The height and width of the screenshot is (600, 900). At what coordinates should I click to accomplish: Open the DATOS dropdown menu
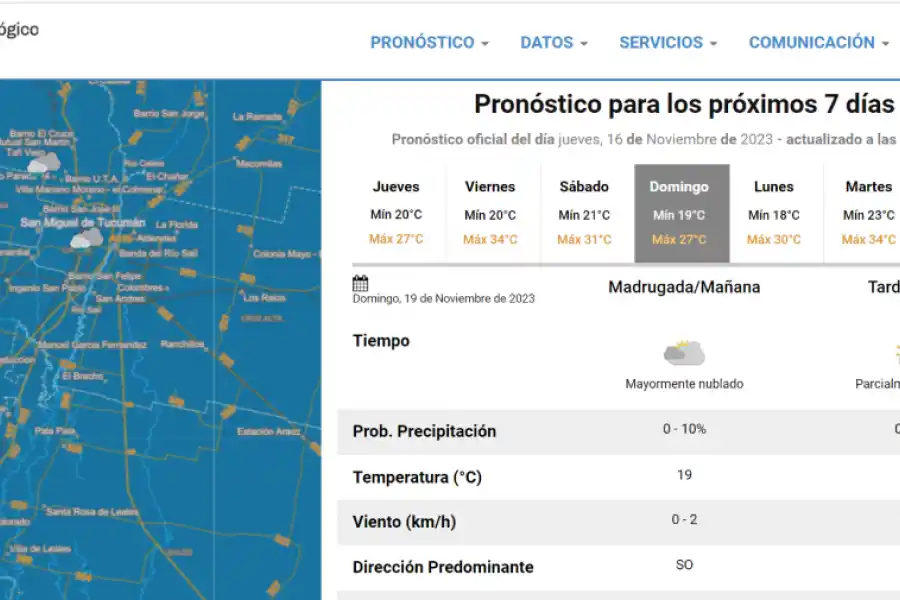click(553, 43)
